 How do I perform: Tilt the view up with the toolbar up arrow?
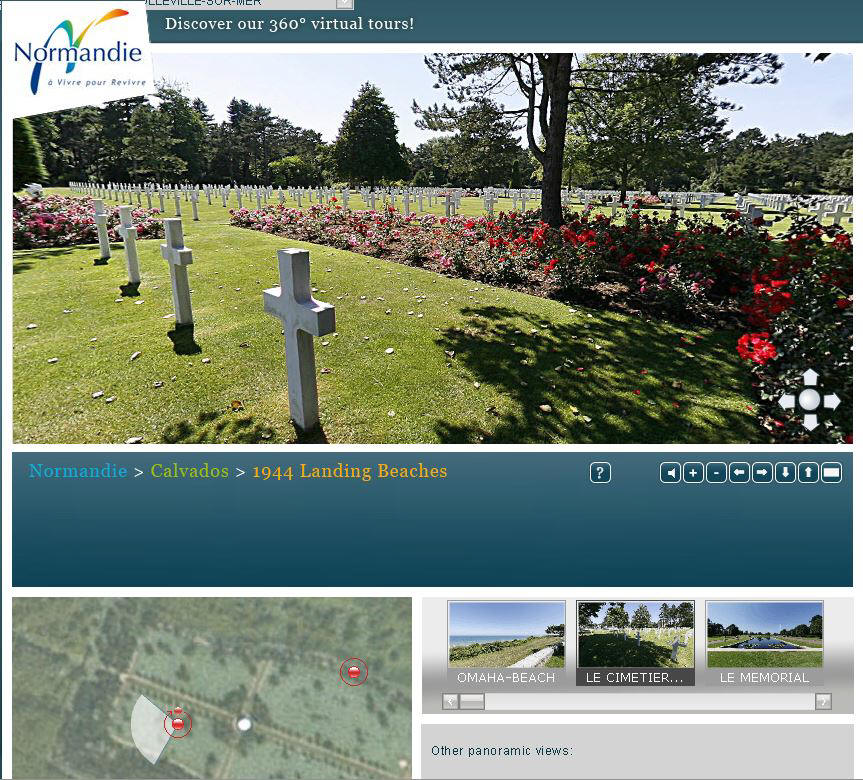(808, 472)
